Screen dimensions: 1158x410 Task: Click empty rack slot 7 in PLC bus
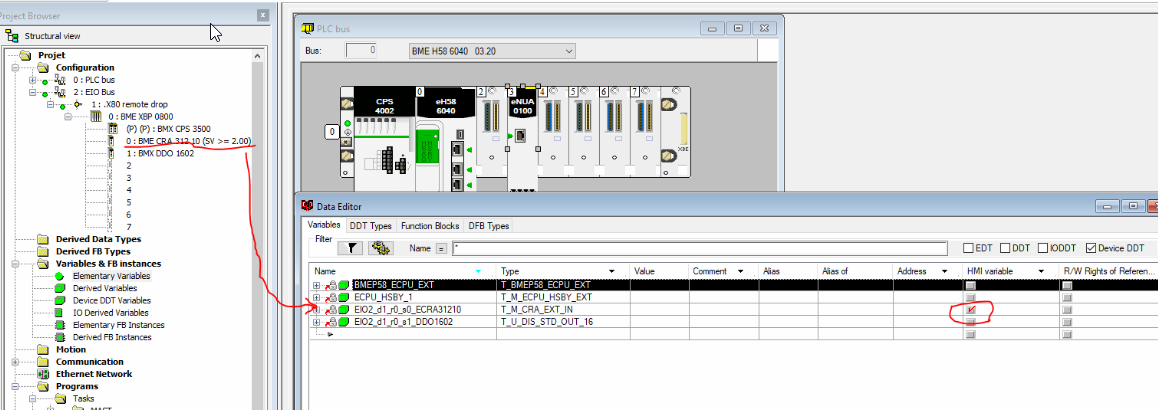click(x=643, y=133)
